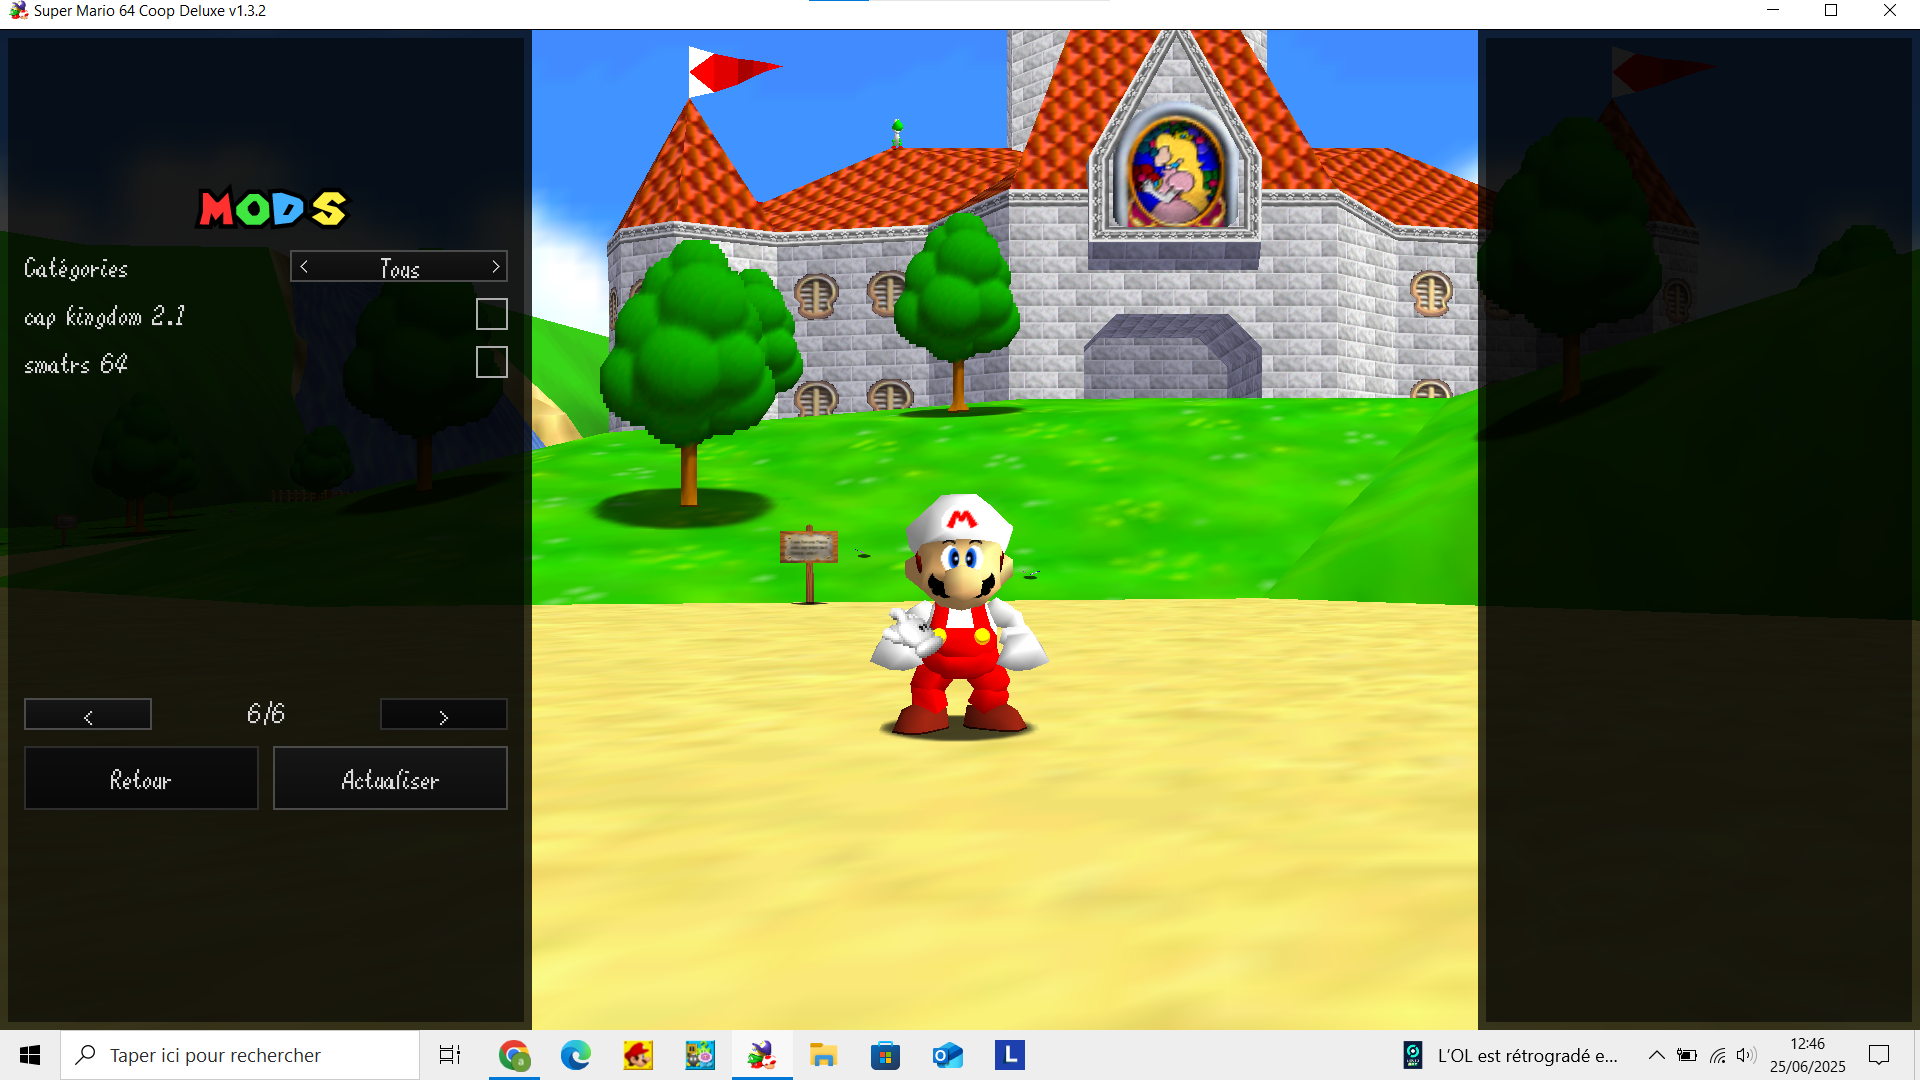This screenshot has width=1920, height=1080.
Task: Maximize the game window
Action: click(1831, 11)
